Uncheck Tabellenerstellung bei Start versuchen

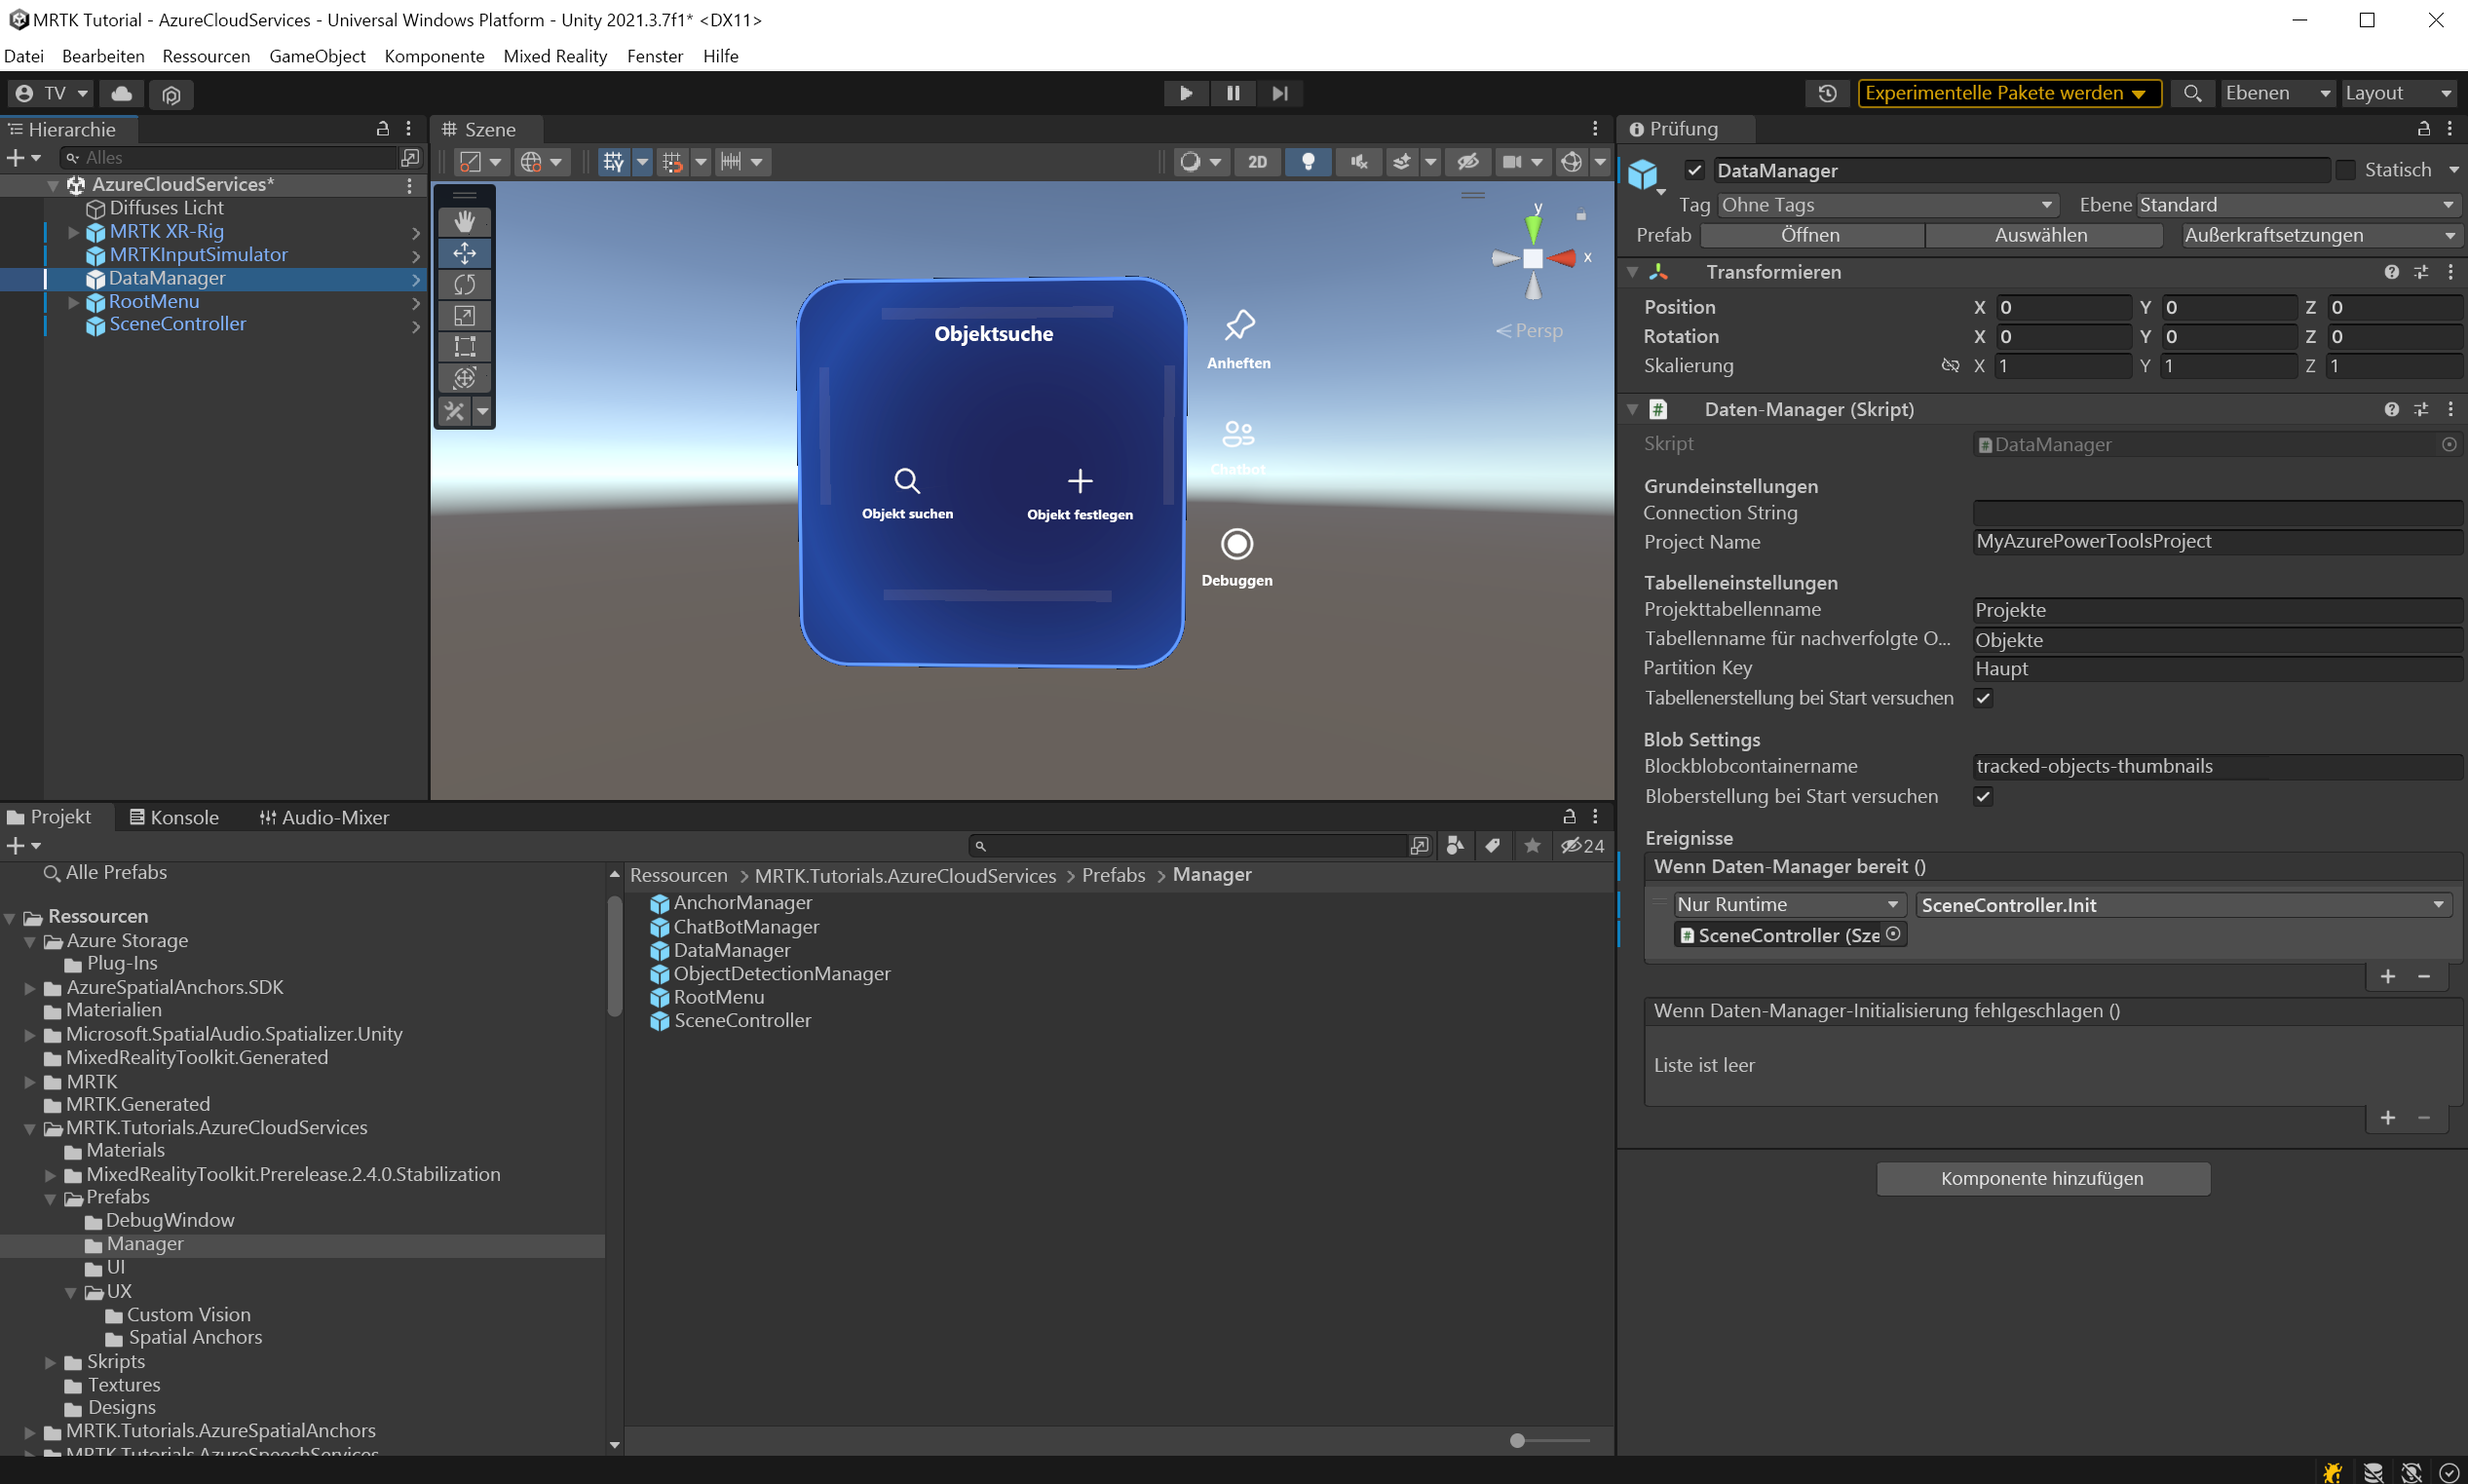pos(1985,698)
